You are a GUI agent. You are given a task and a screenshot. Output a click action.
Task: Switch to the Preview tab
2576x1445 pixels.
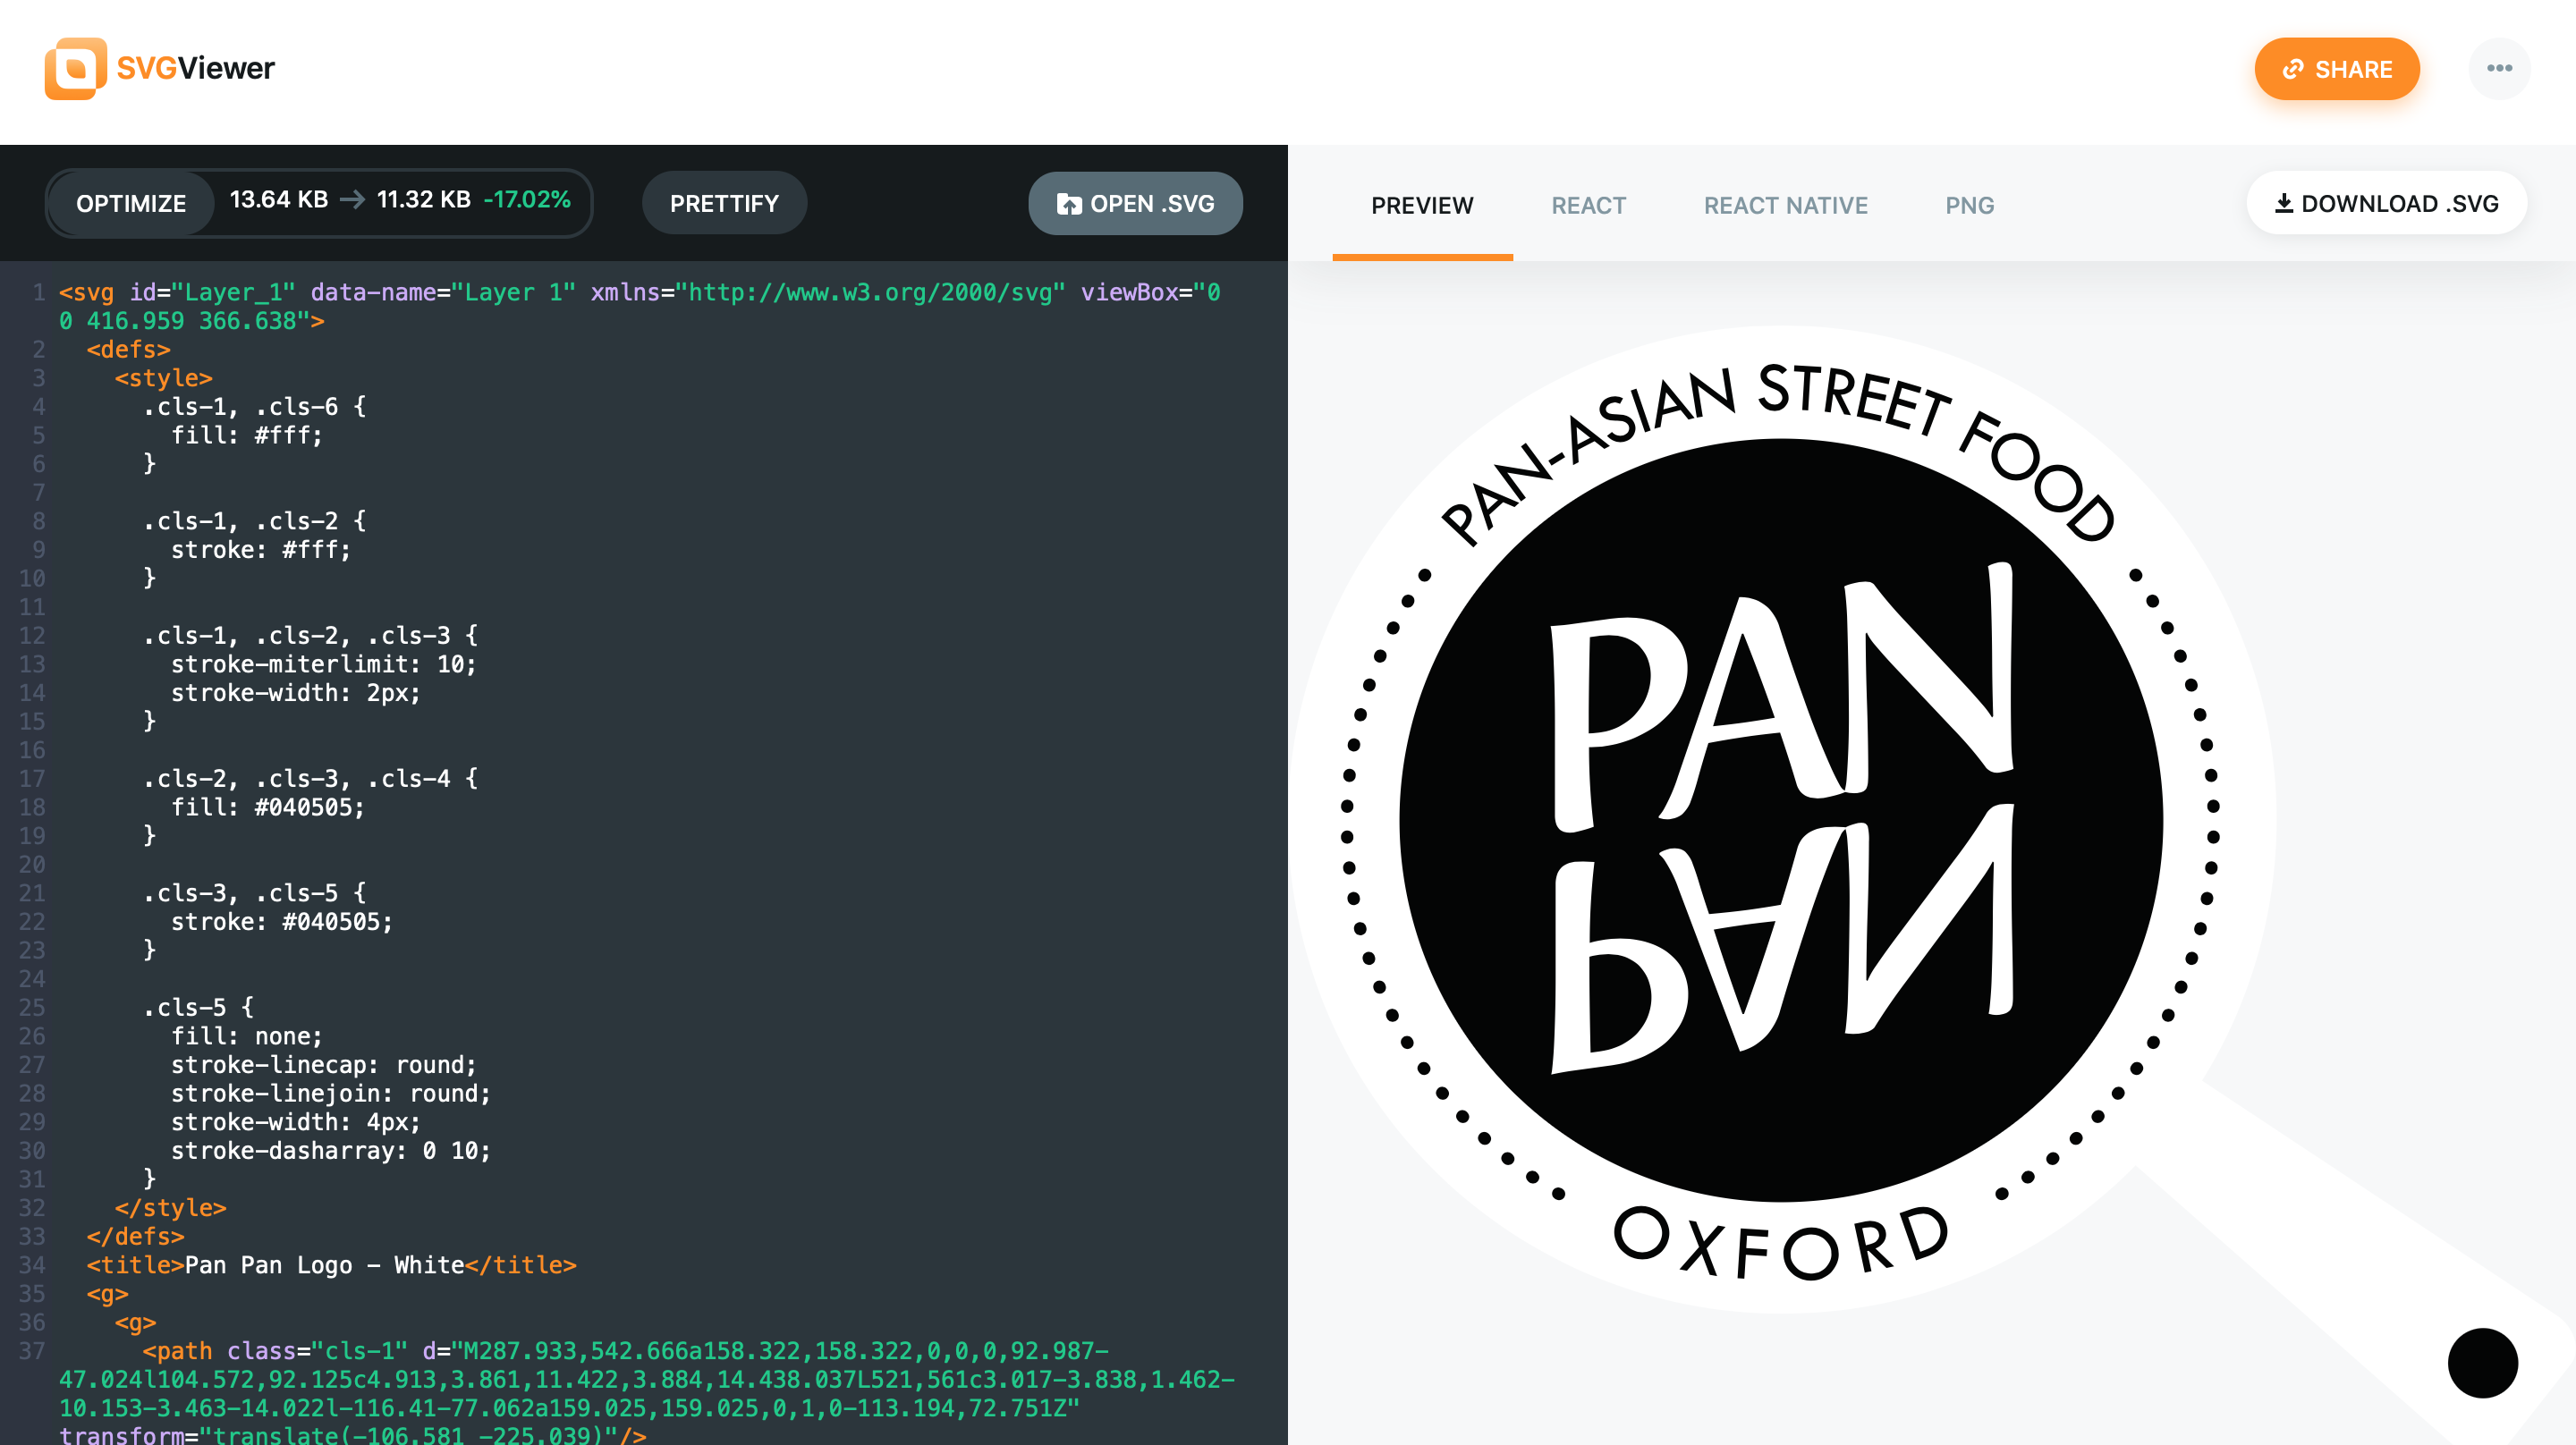(1422, 205)
